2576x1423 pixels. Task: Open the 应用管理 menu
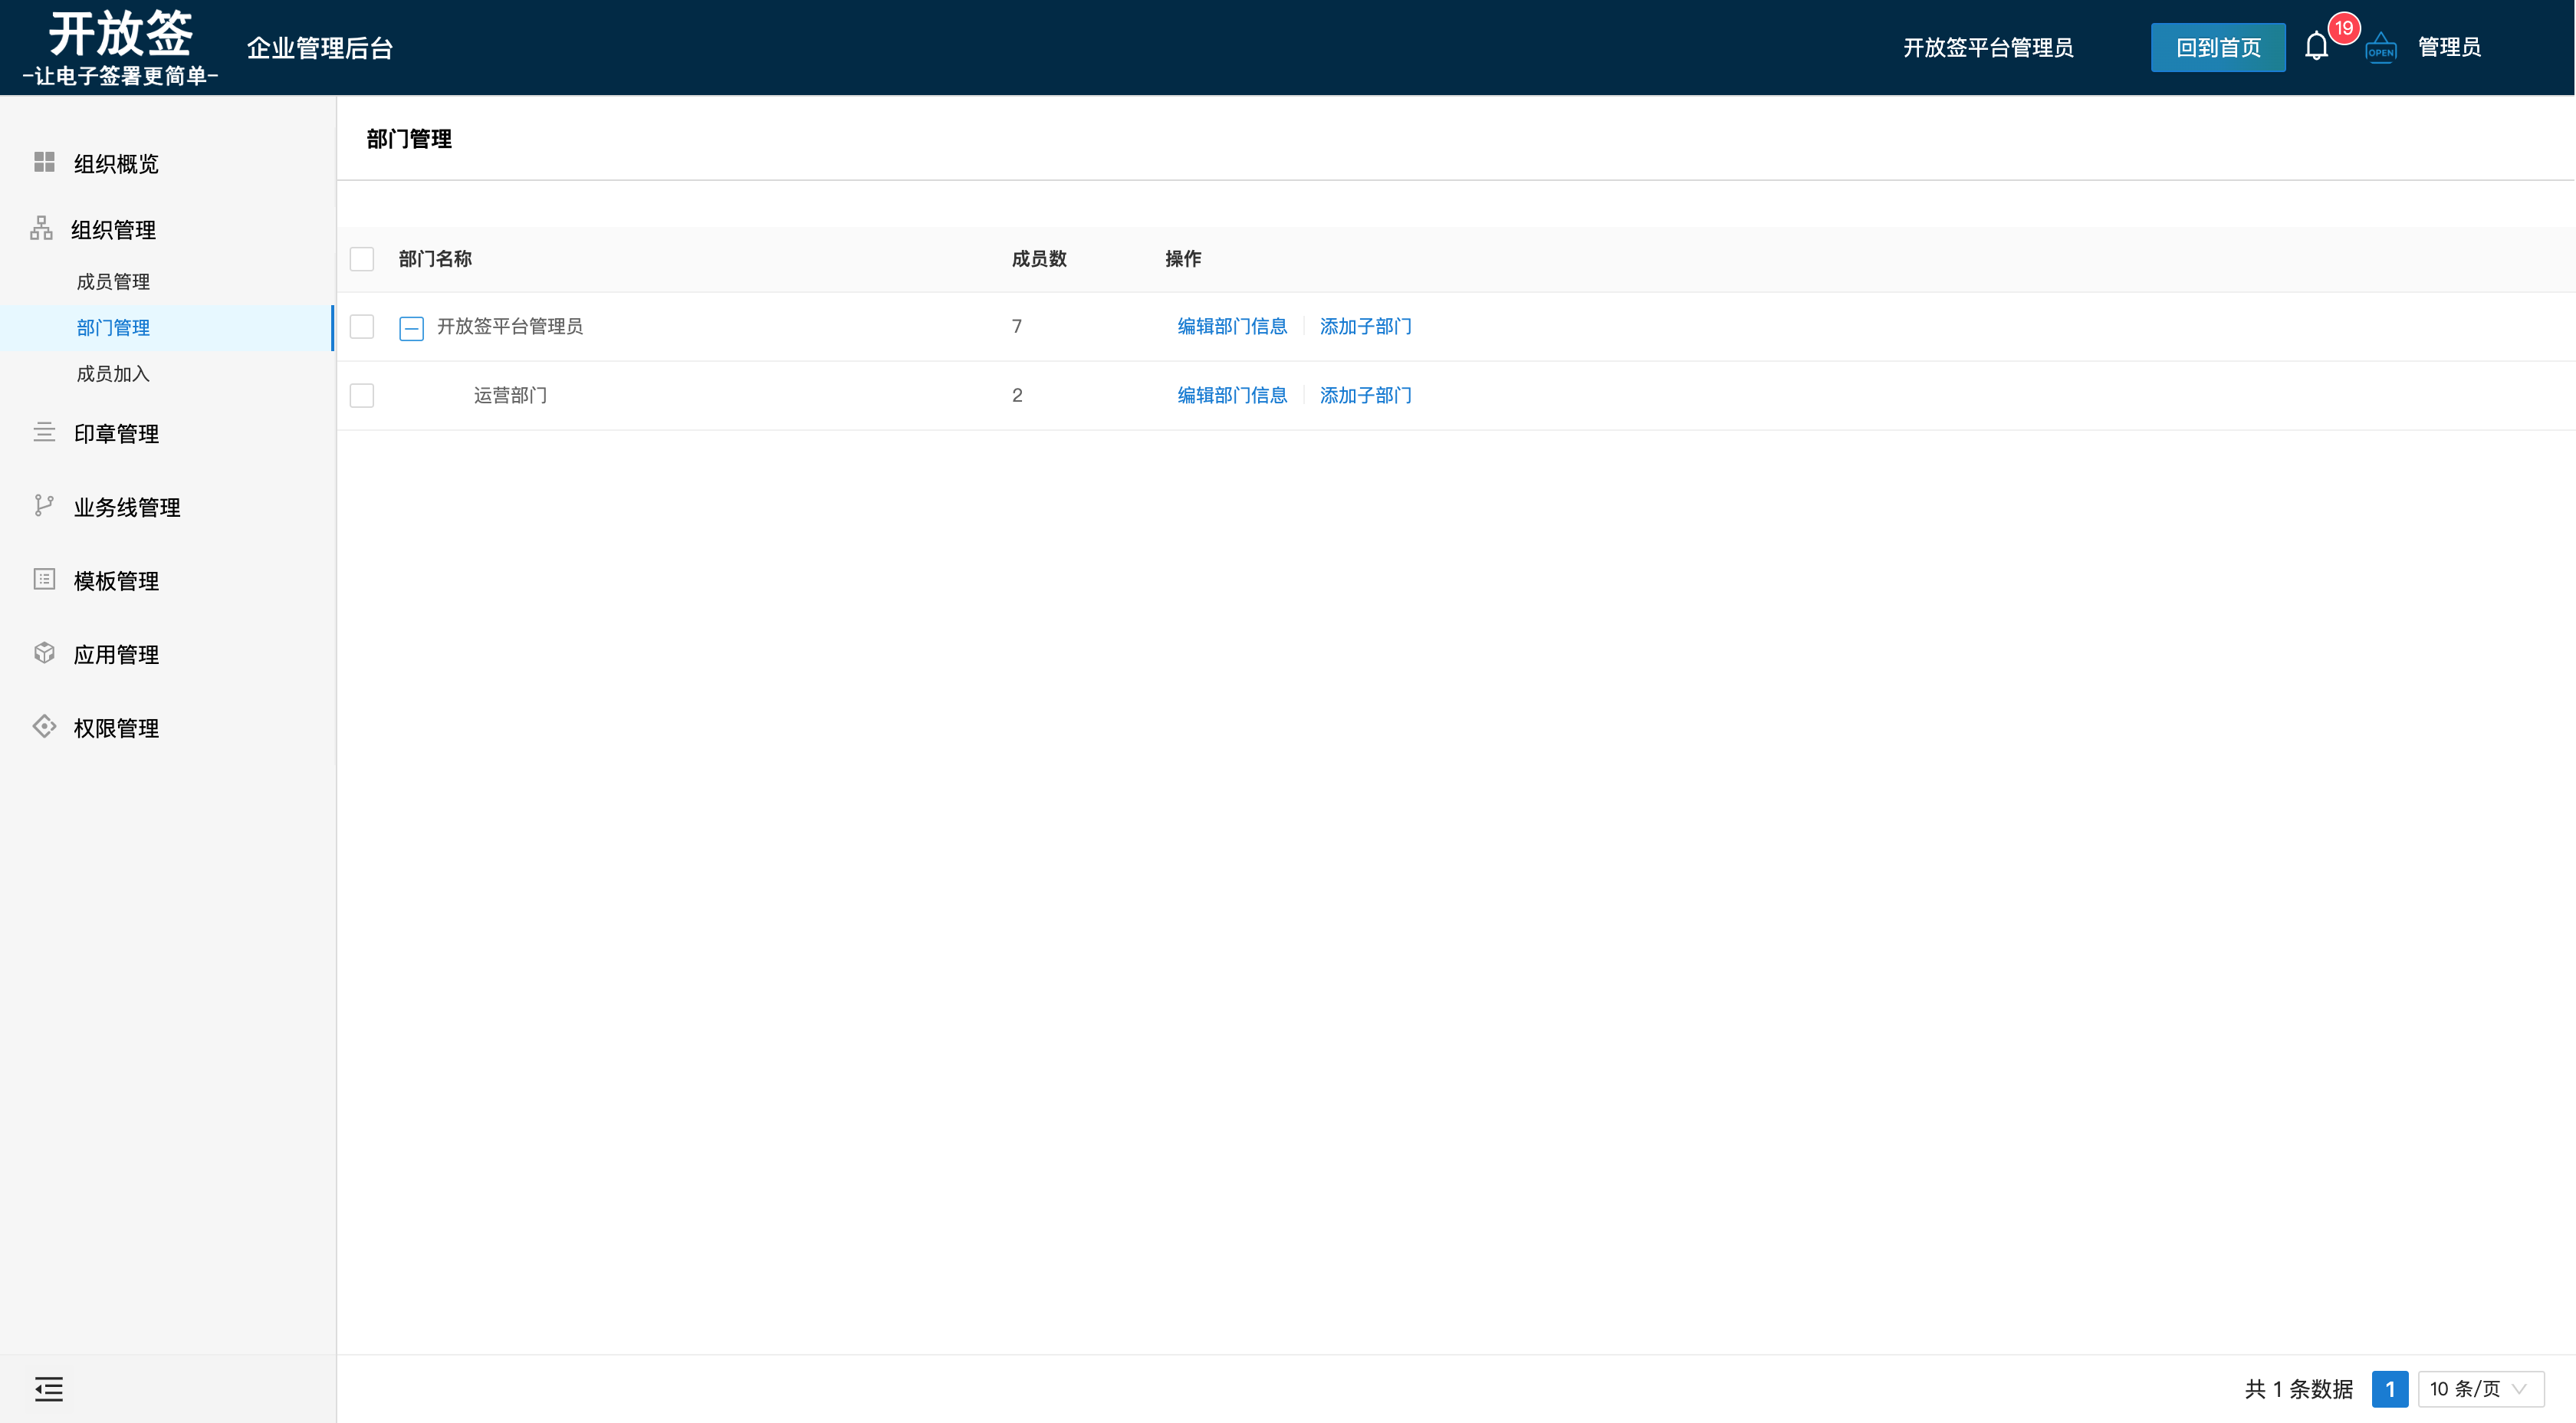116,655
